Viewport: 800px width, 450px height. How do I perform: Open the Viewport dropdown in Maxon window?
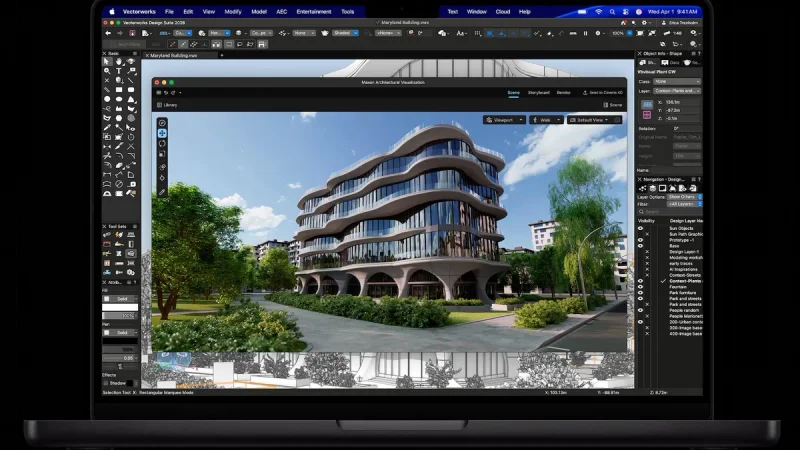[504, 120]
